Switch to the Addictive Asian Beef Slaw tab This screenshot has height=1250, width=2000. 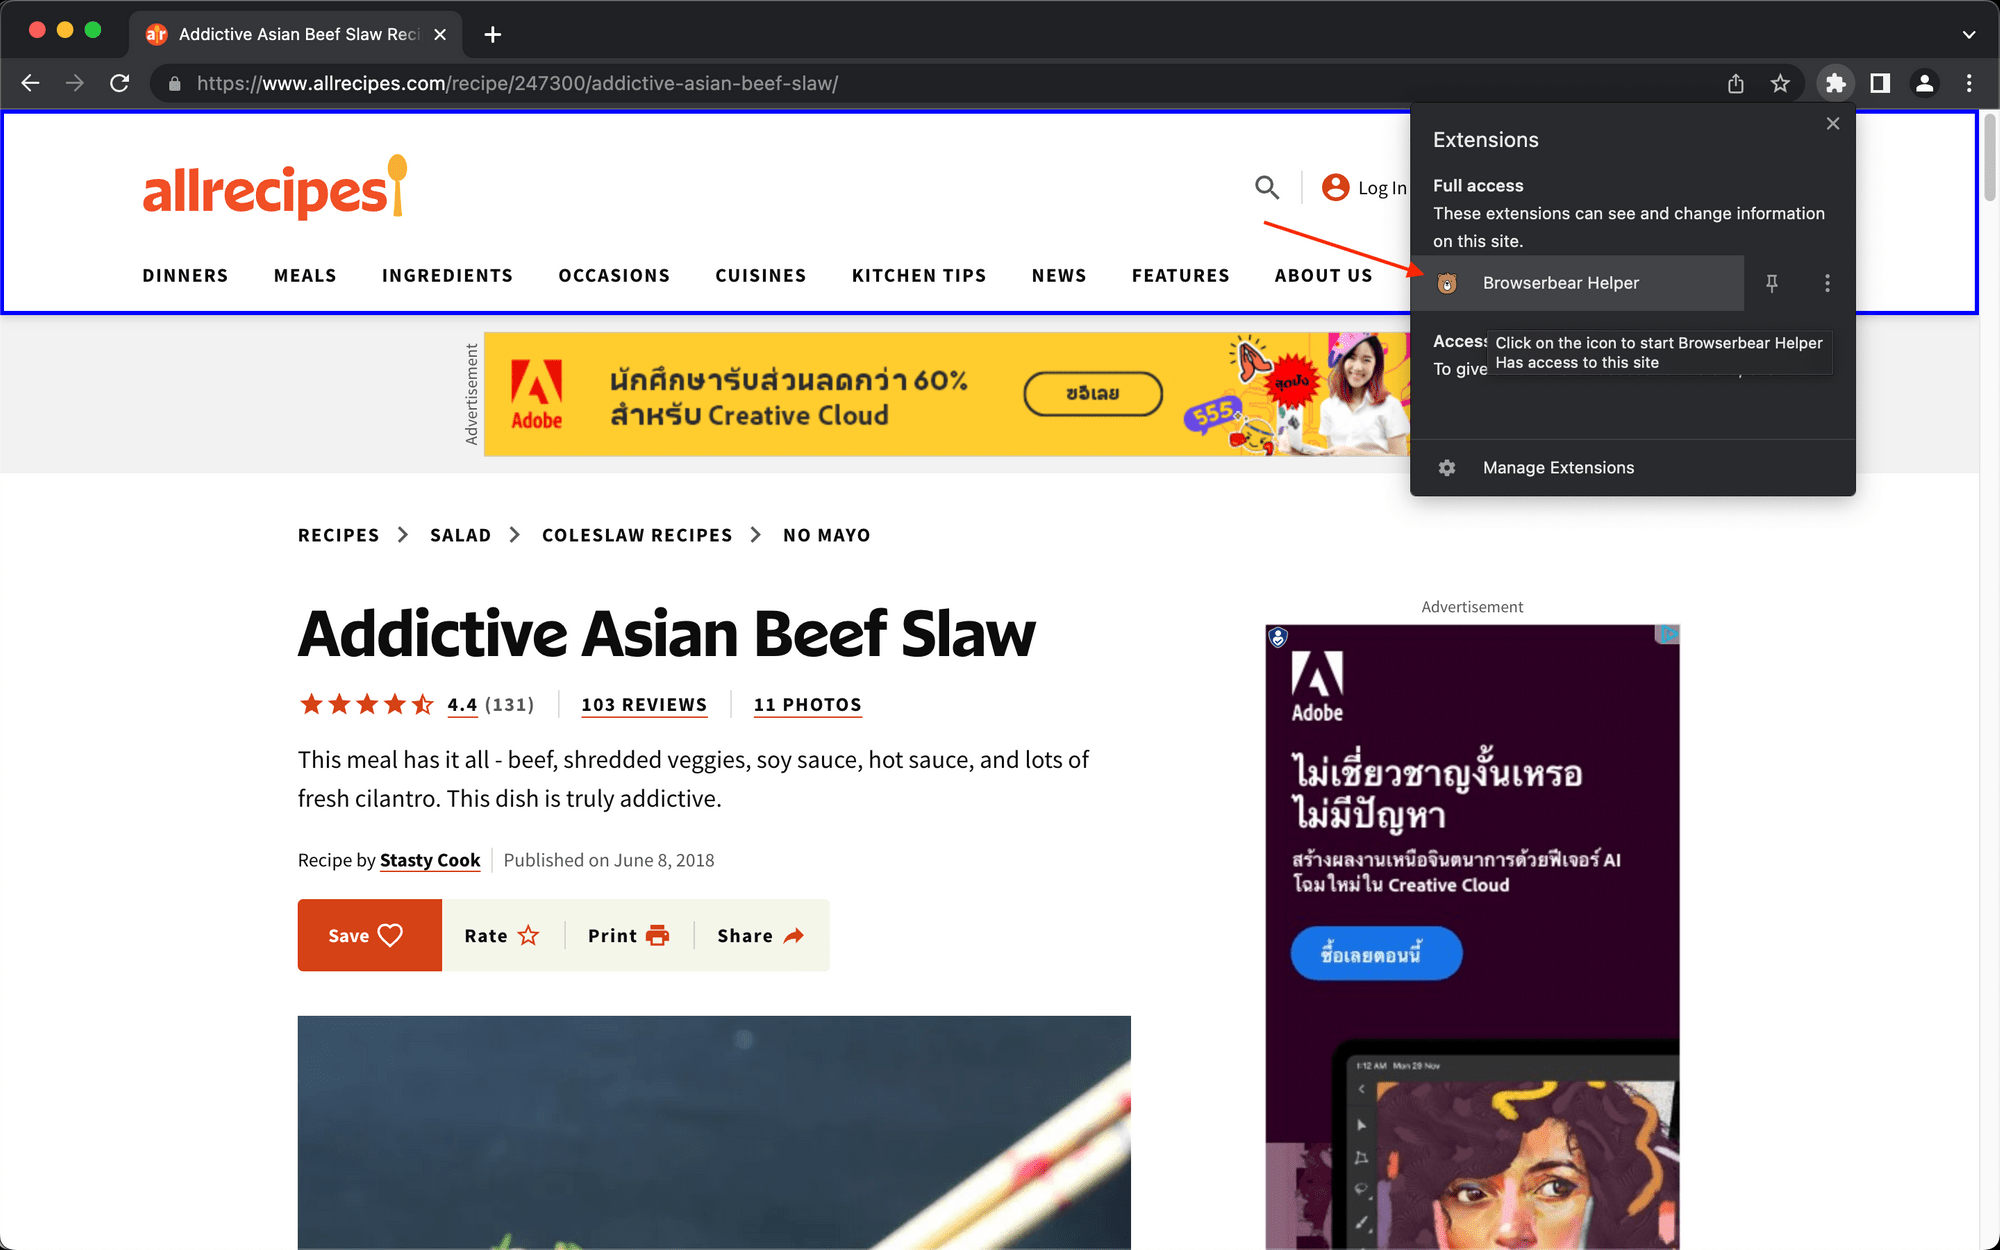click(290, 33)
